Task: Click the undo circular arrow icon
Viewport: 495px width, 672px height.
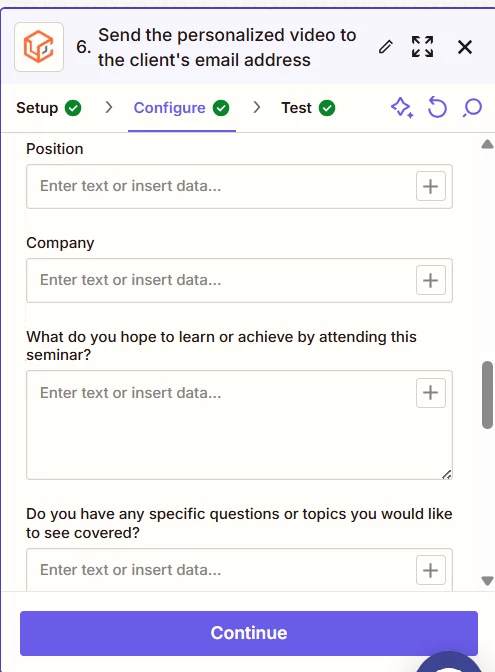Action: pos(437,107)
